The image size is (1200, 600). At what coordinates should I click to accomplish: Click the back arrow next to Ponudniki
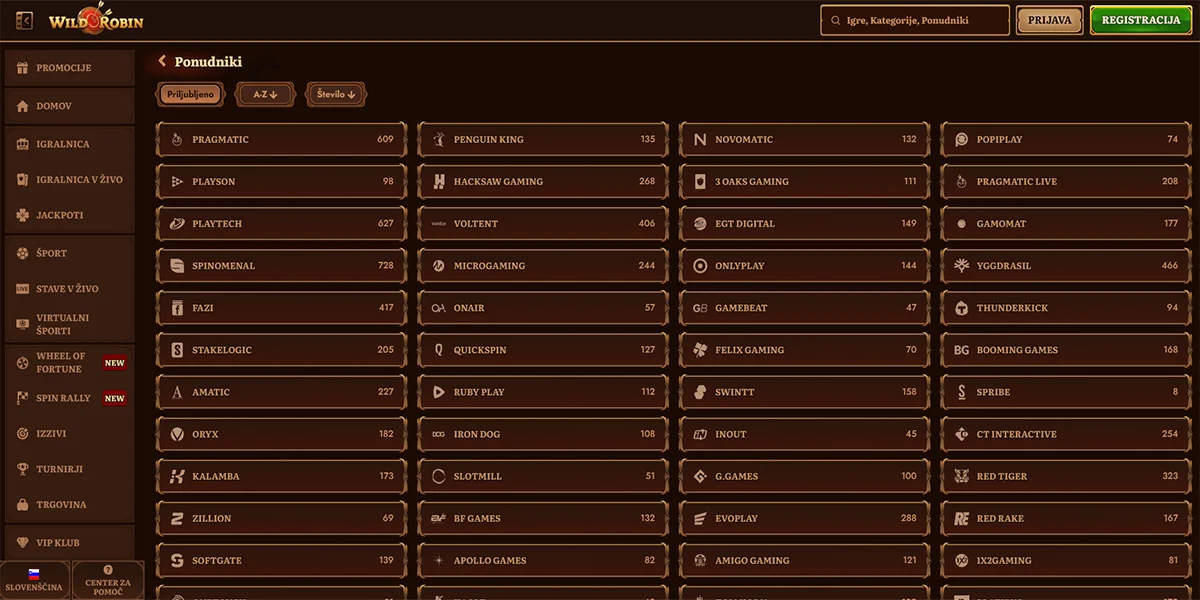click(162, 62)
